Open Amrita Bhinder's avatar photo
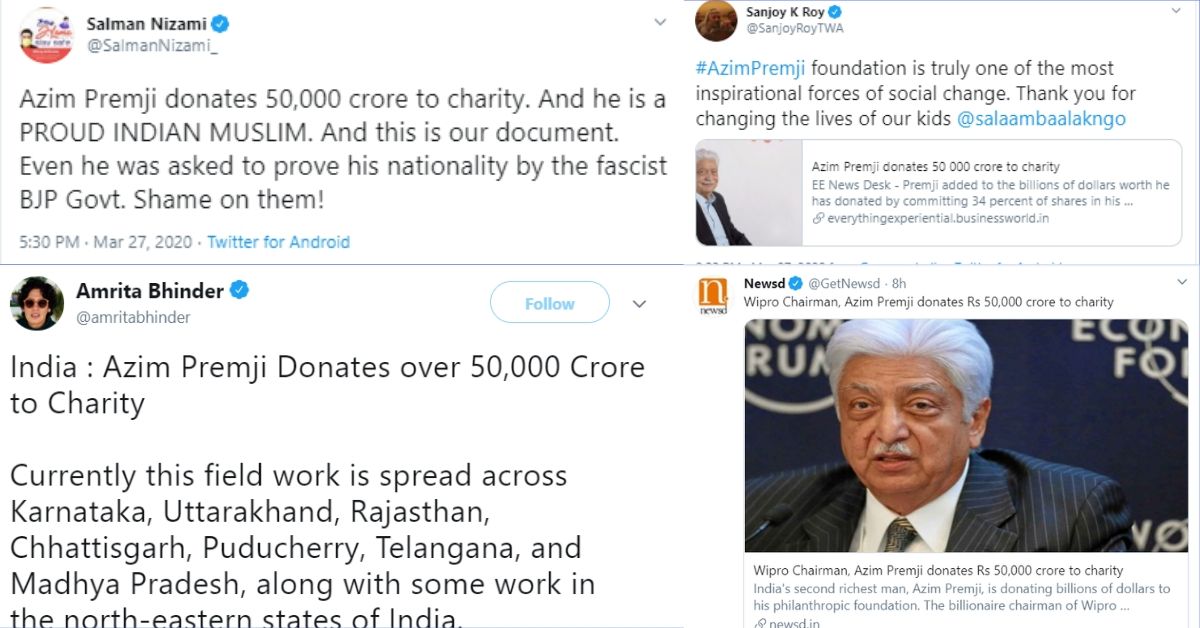1200x628 pixels. 34,302
